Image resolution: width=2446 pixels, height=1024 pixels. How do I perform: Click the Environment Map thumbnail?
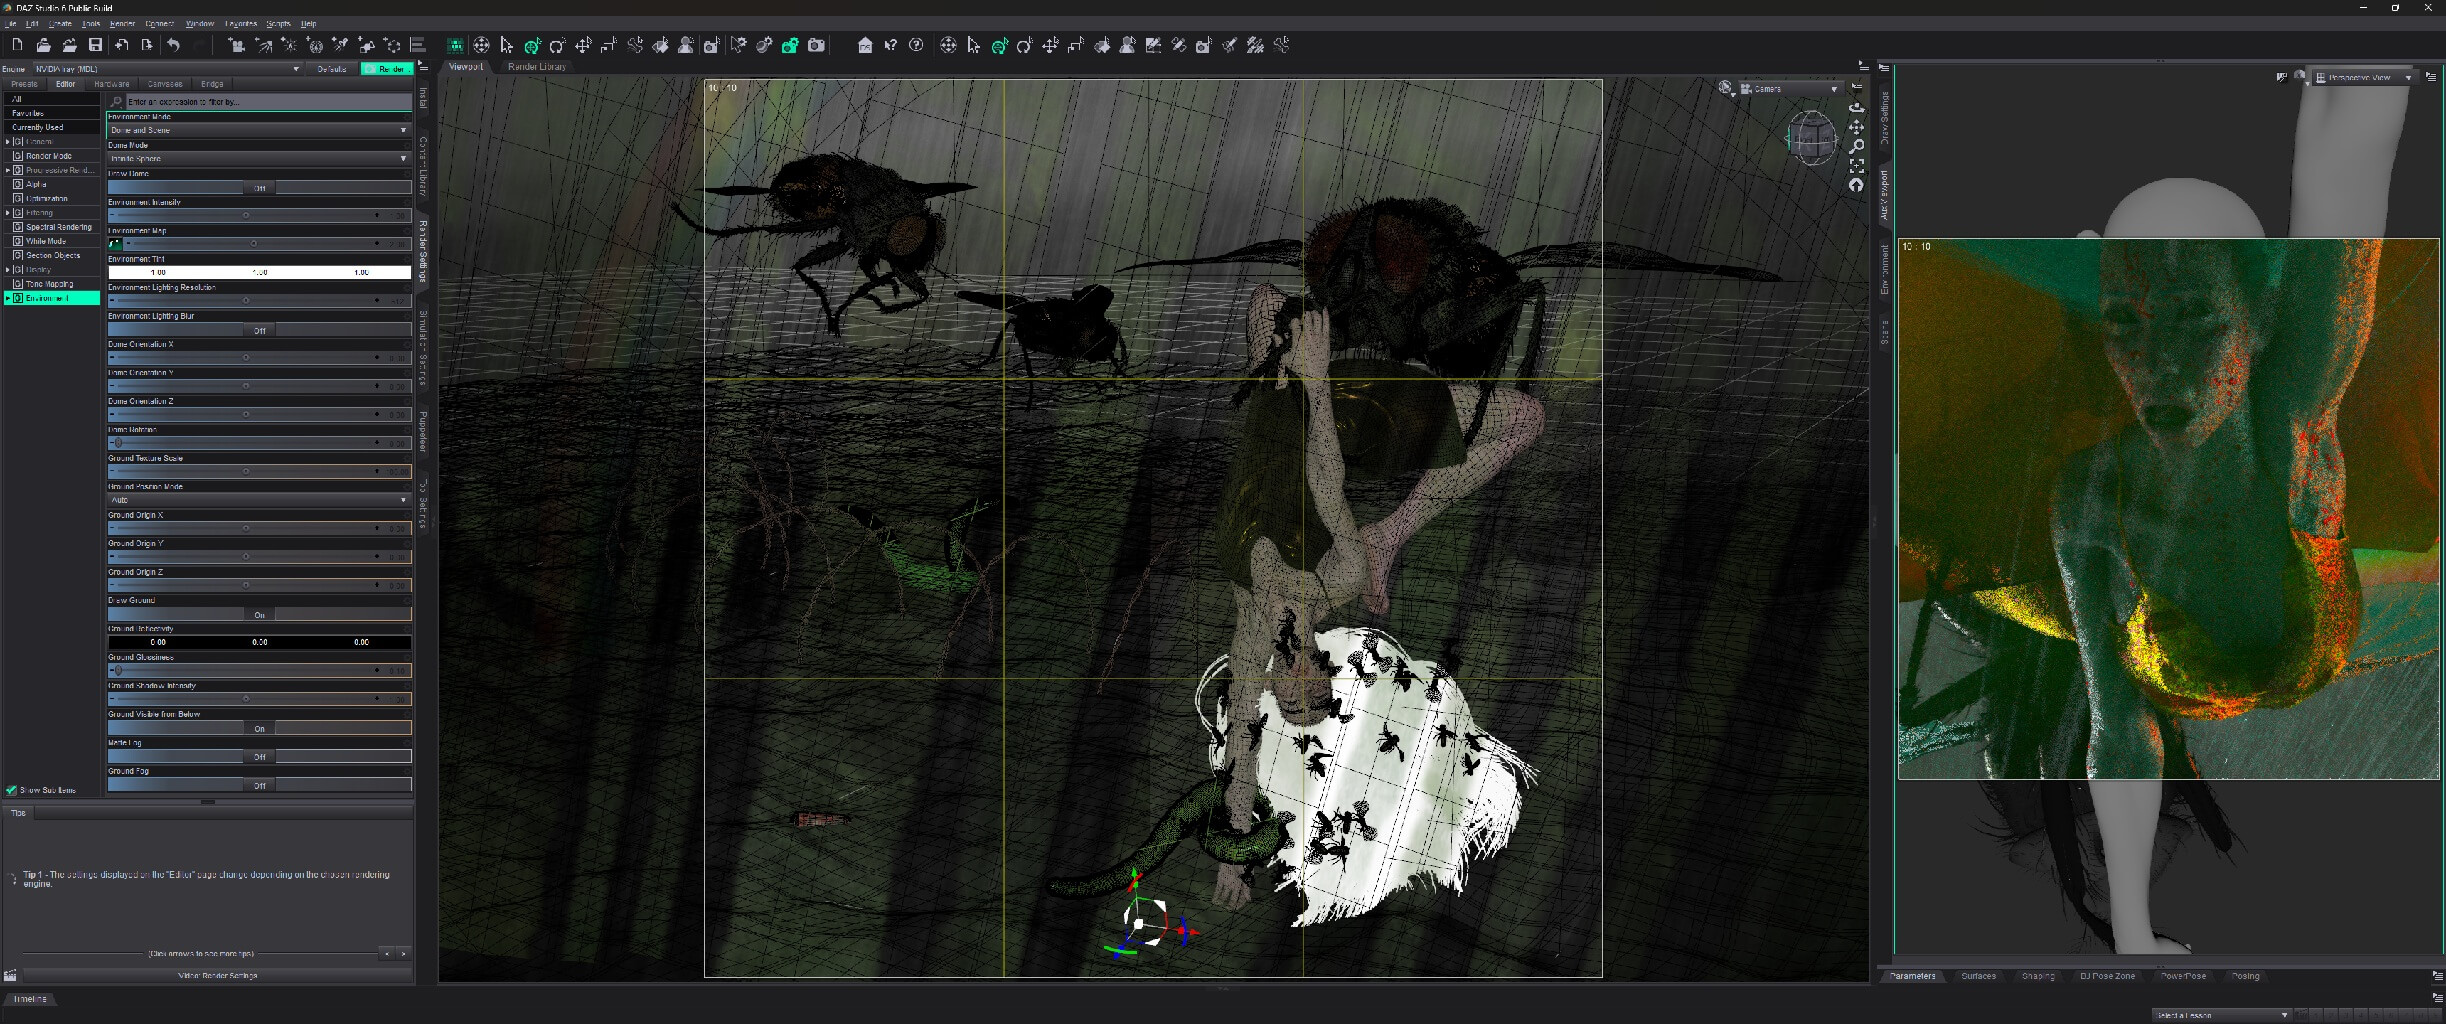click(115, 244)
